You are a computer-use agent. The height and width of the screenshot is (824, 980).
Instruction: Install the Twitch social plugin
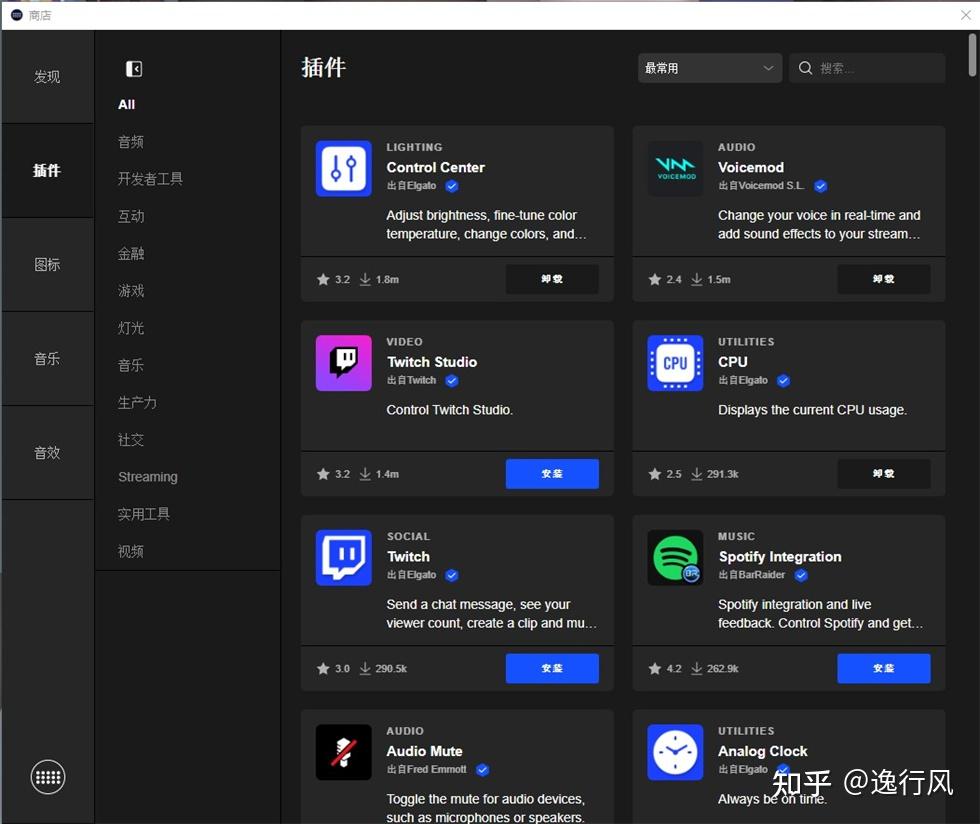click(552, 668)
